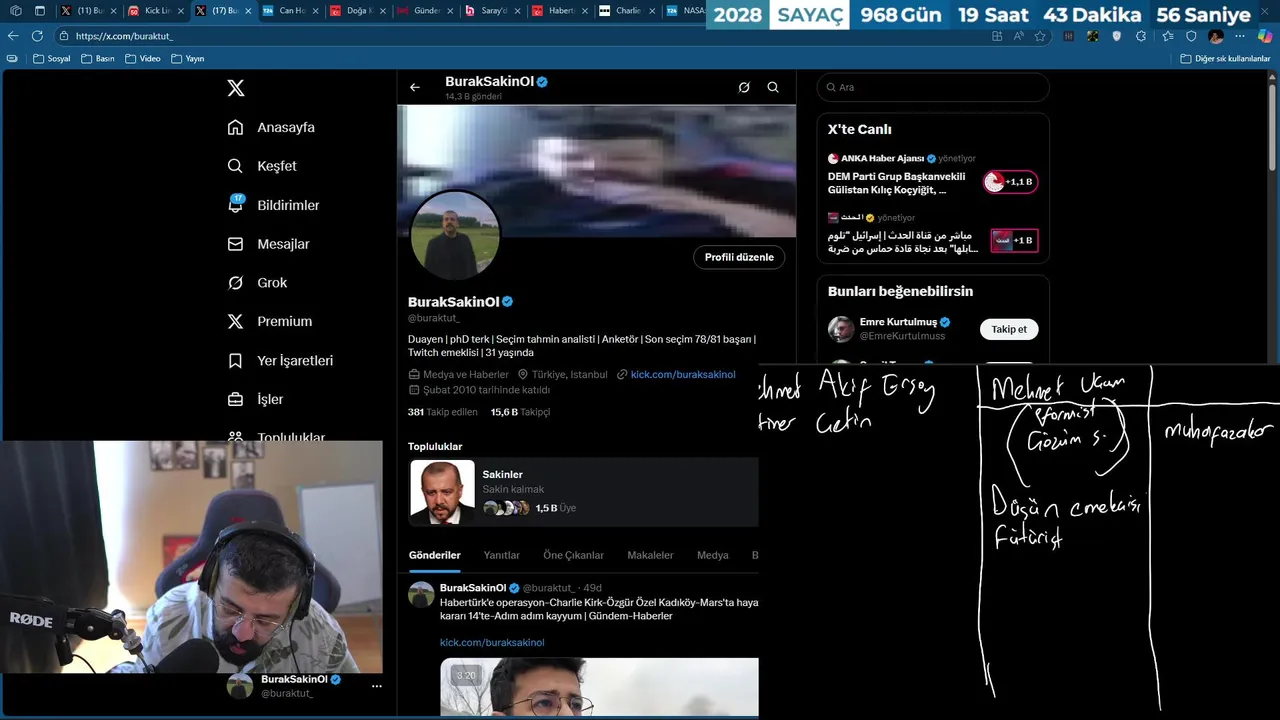The image size is (1280, 720).
Task: Click the search icon in profile header
Action: pos(773,87)
